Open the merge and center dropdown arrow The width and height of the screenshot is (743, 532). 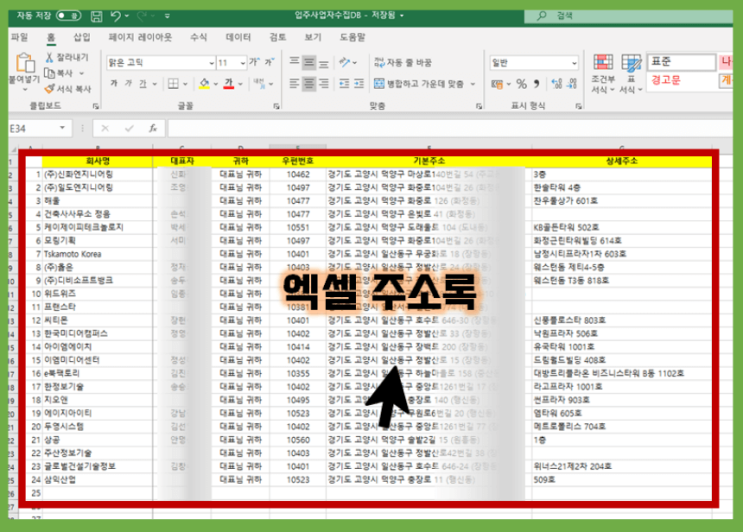(x=472, y=84)
